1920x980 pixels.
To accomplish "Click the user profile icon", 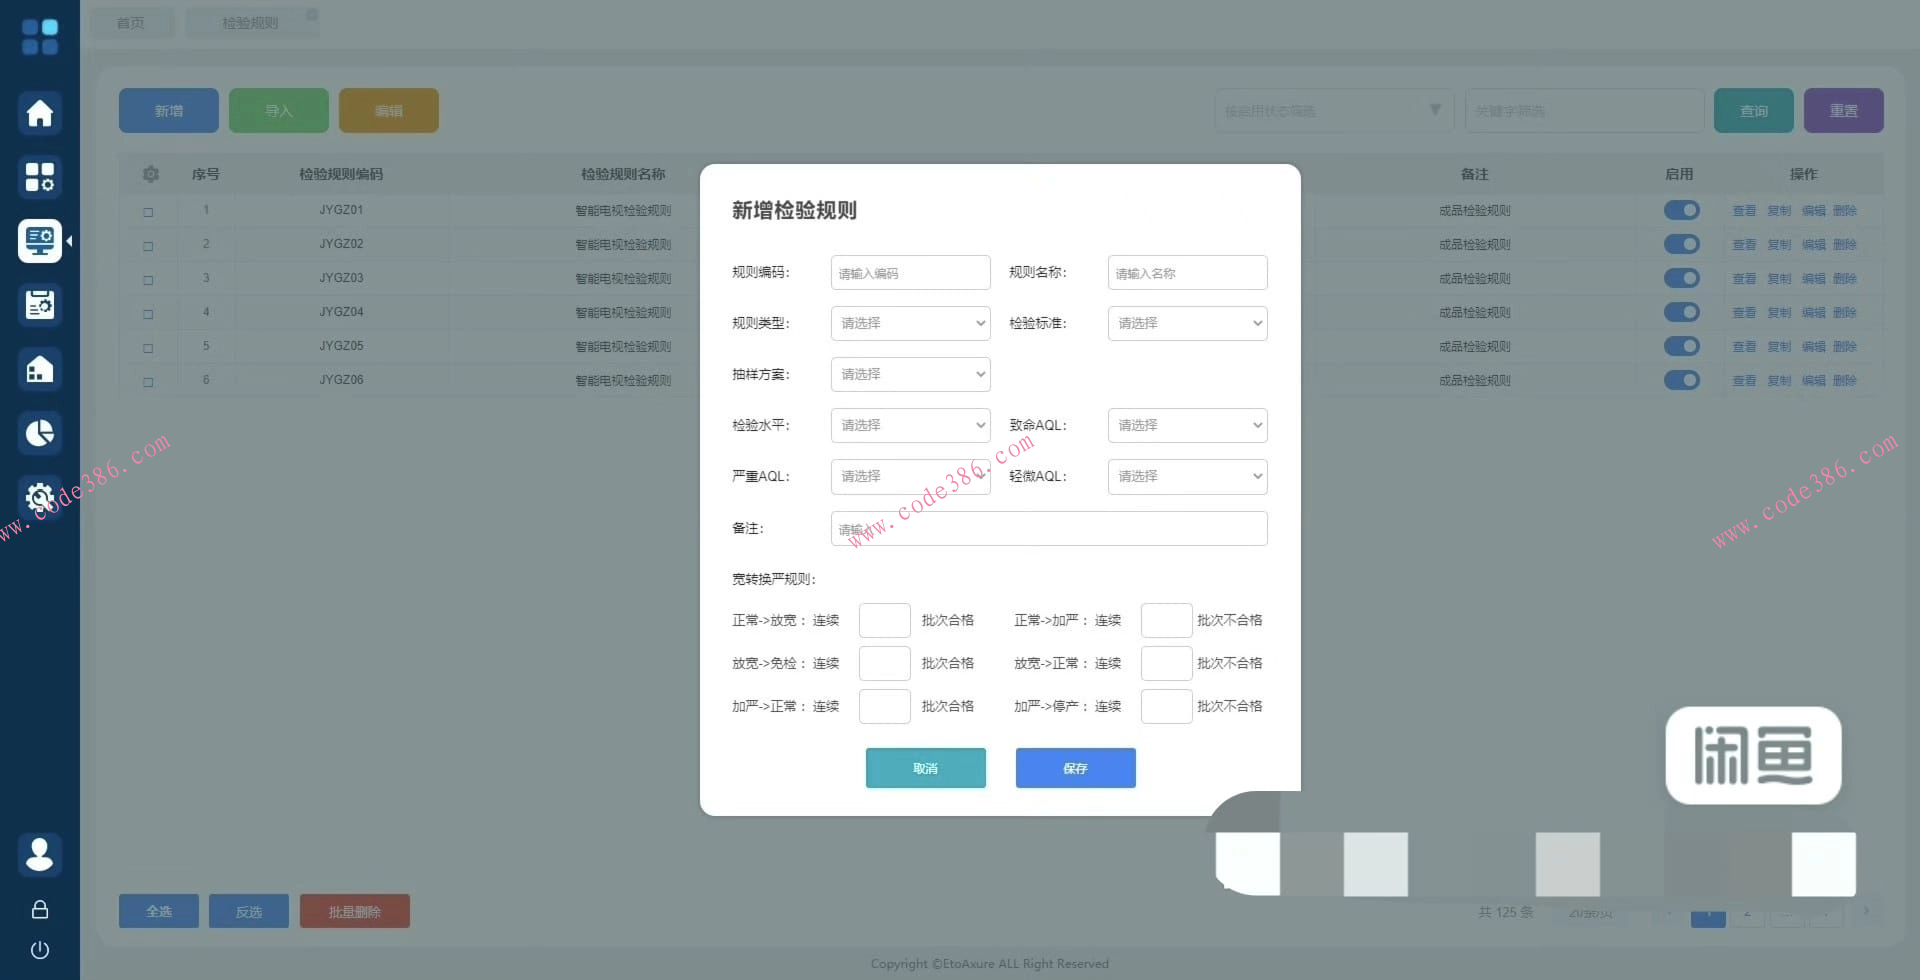I will point(40,854).
